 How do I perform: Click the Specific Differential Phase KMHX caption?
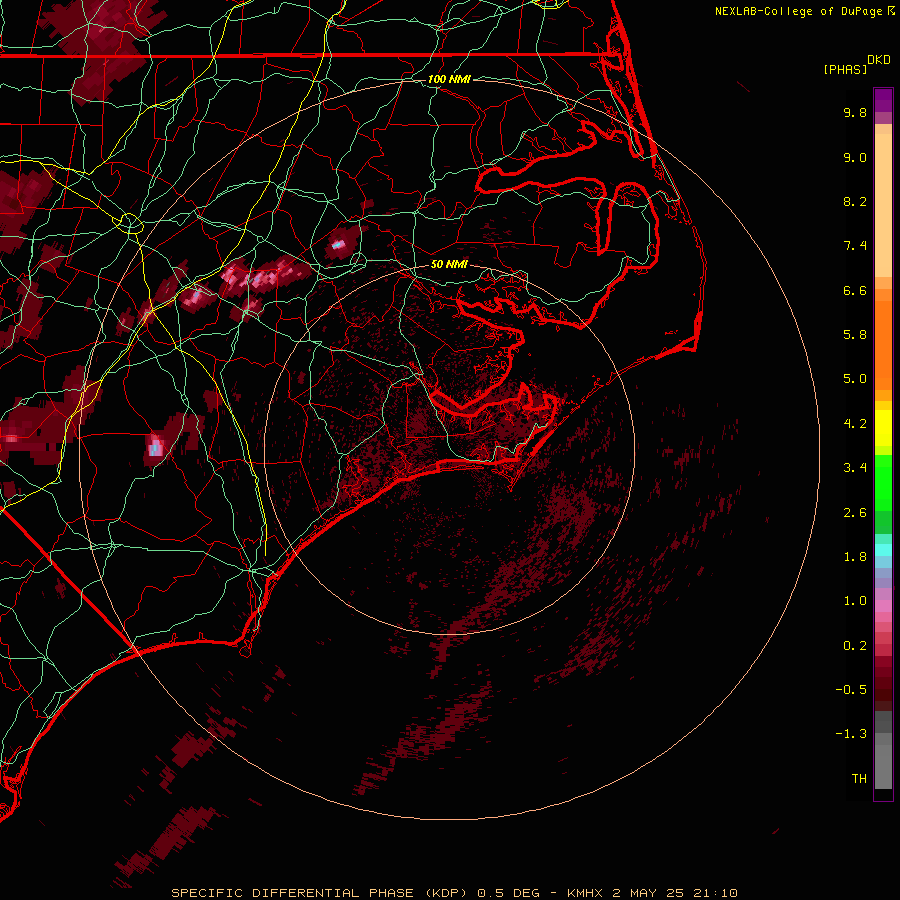[454, 893]
